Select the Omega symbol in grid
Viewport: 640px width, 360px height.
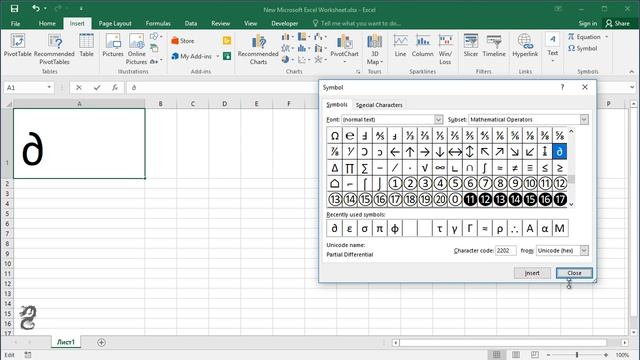tap(335, 136)
